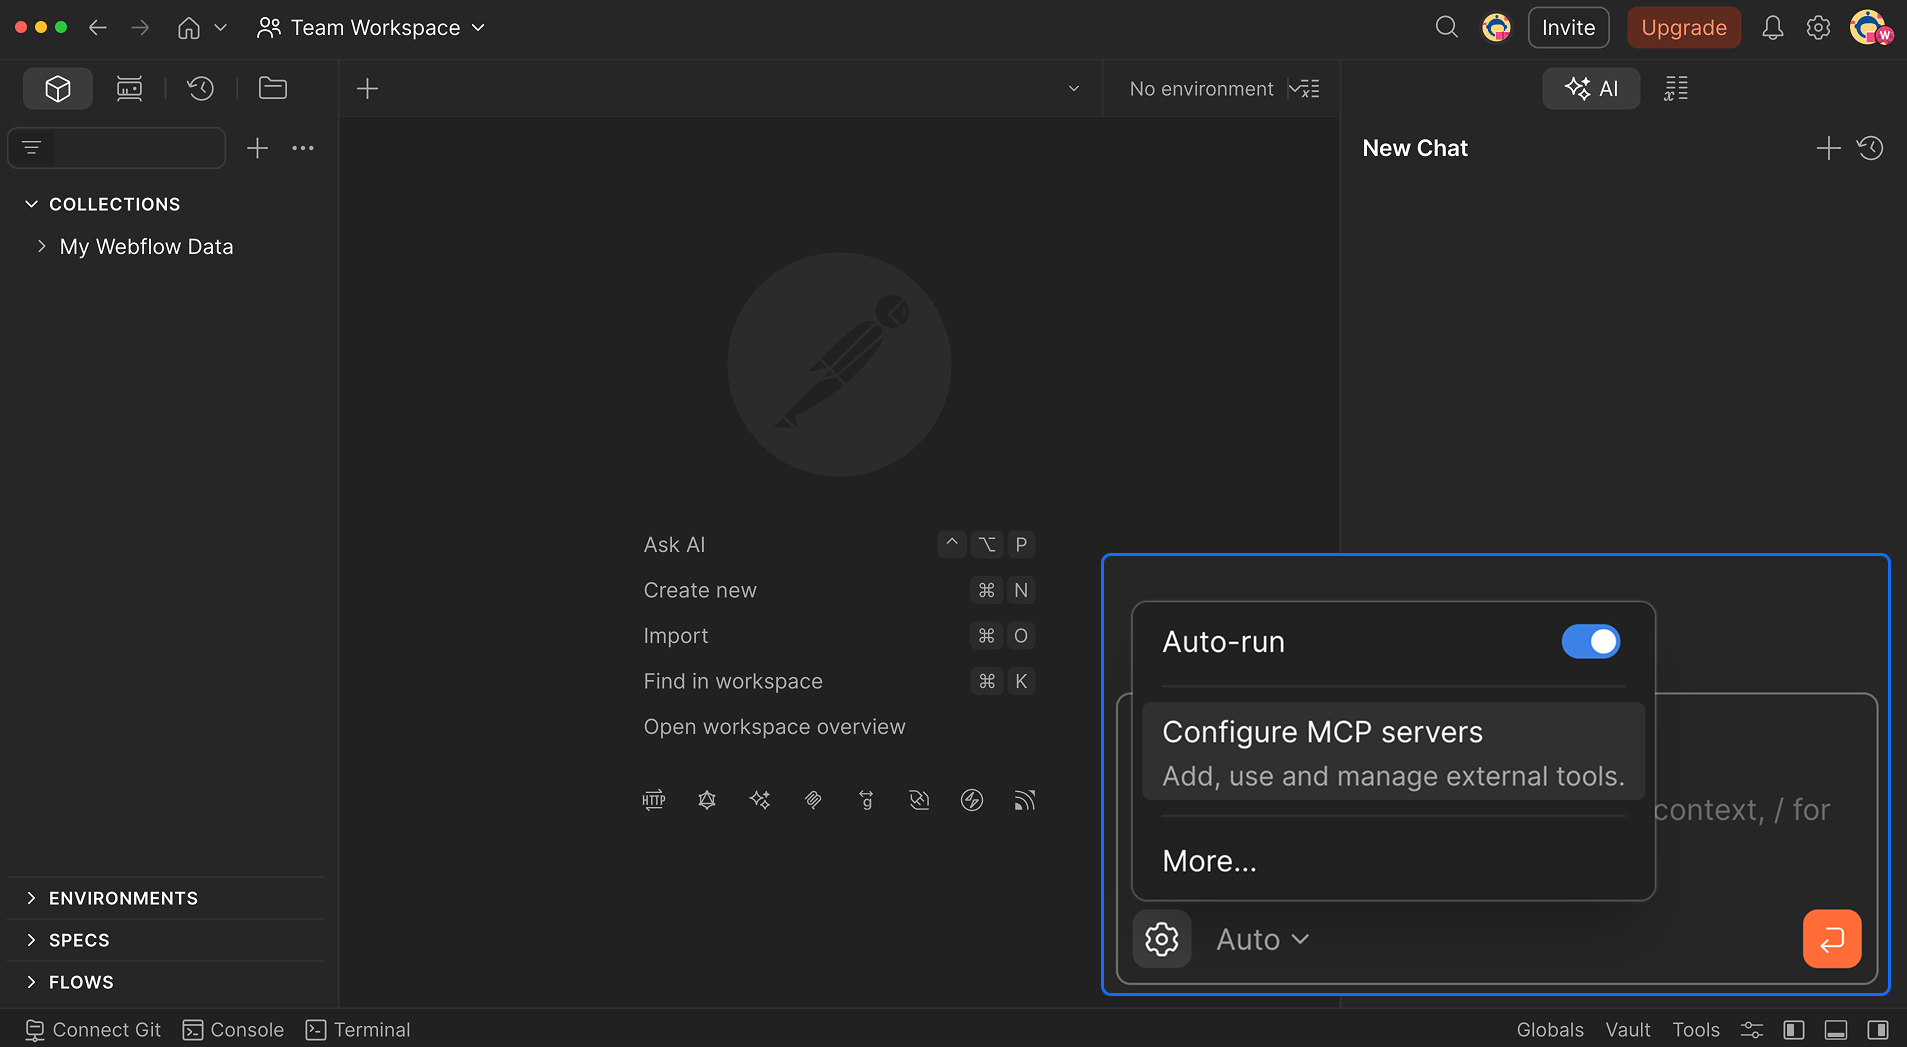1907x1047 pixels.
Task: Click the team avatar beside Invite
Action: click(1496, 27)
